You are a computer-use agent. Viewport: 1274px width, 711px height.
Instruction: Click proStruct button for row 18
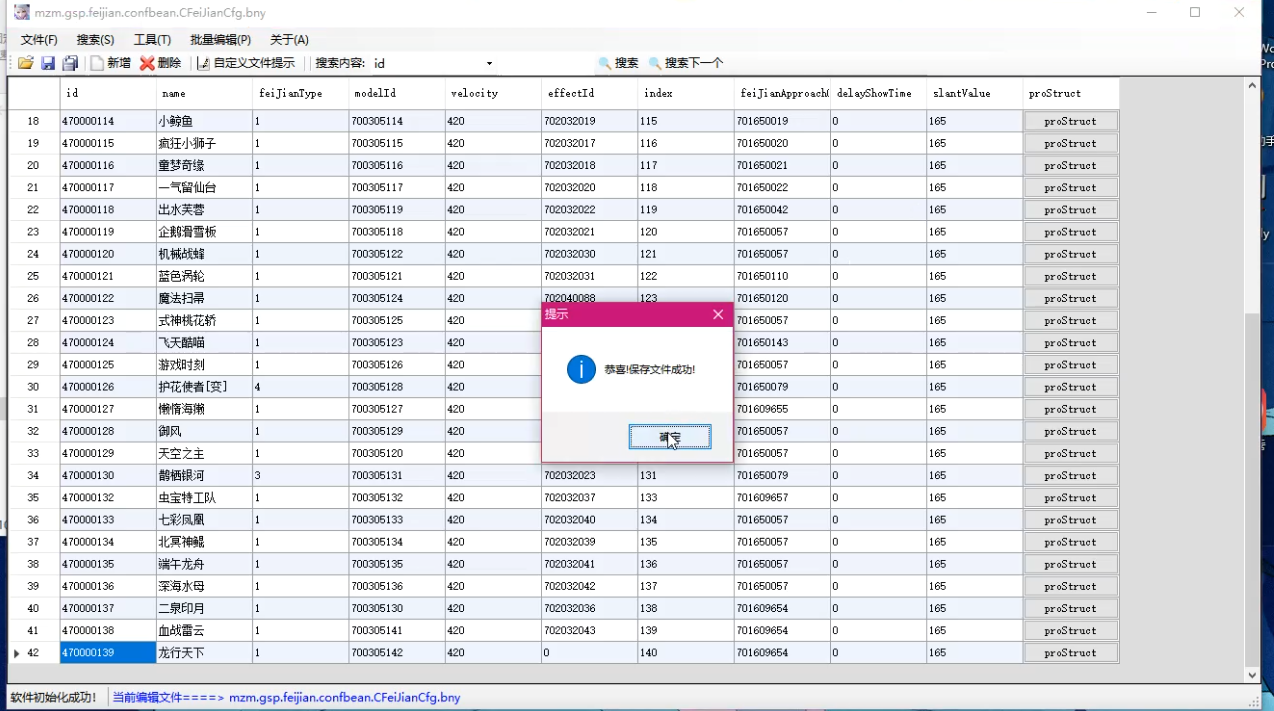pyautogui.click(x=1070, y=121)
